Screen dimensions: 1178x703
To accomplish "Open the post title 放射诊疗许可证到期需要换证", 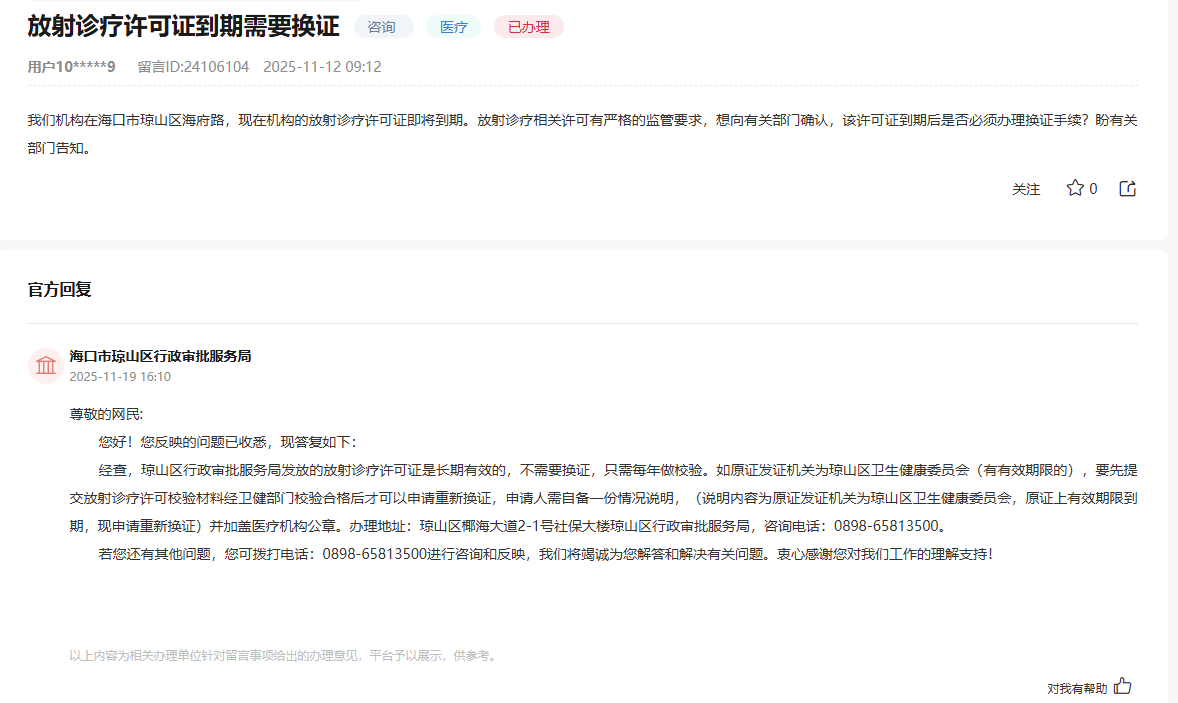I will pos(182,26).
